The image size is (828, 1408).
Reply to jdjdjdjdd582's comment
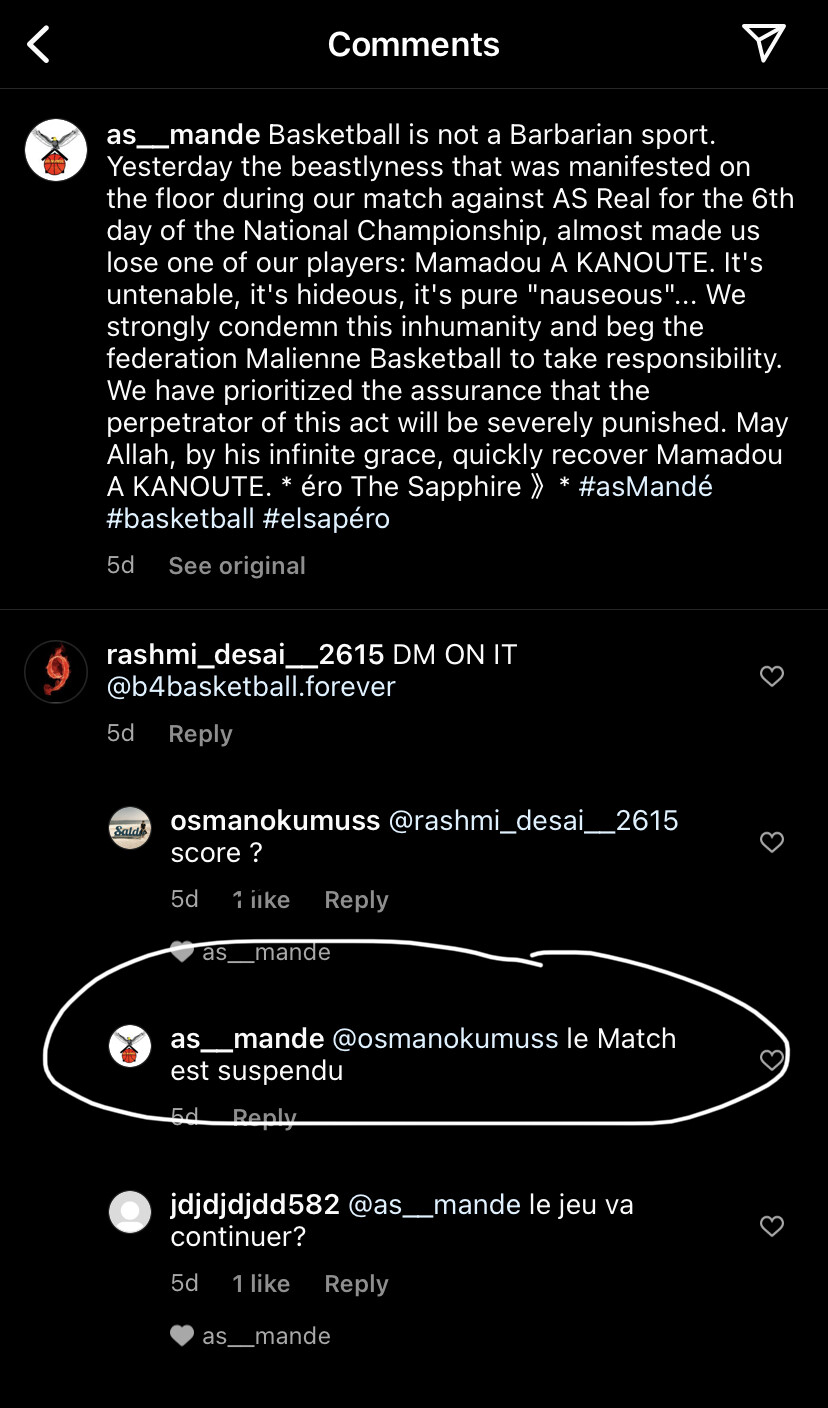coord(356,1284)
